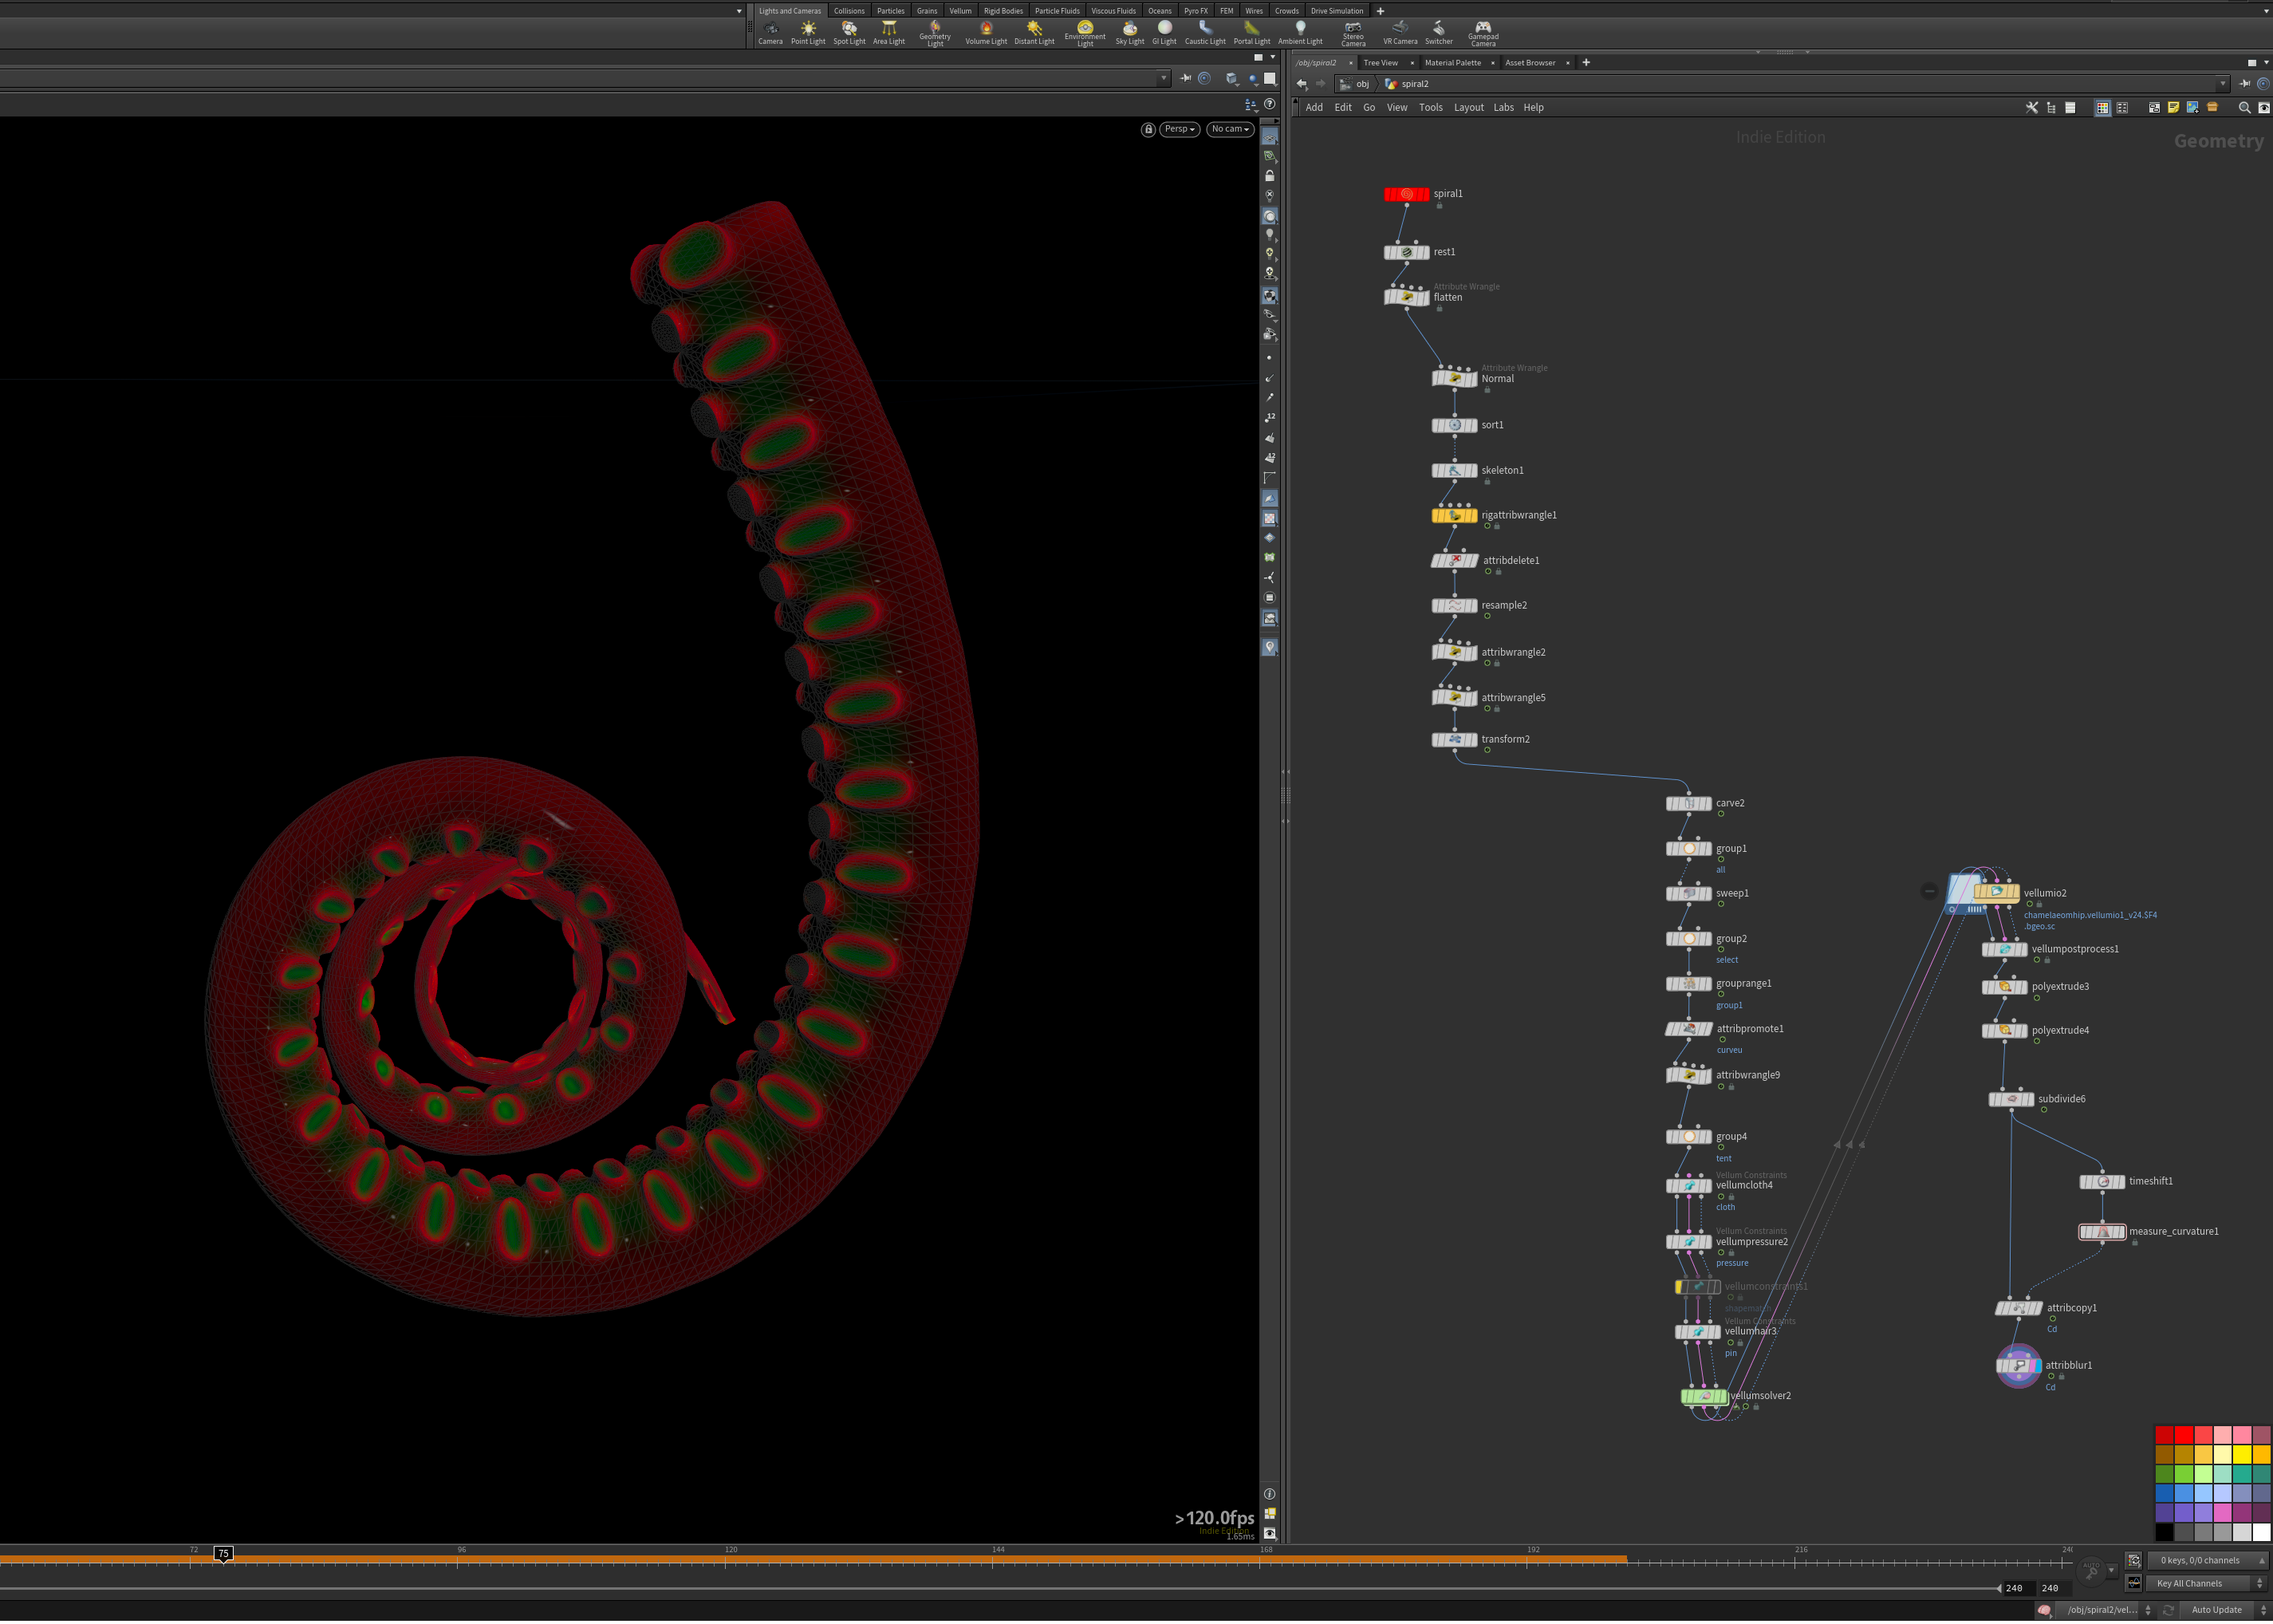Open the Persp view dropdown
The width and height of the screenshot is (2273, 1624).
tap(1180, 130)
